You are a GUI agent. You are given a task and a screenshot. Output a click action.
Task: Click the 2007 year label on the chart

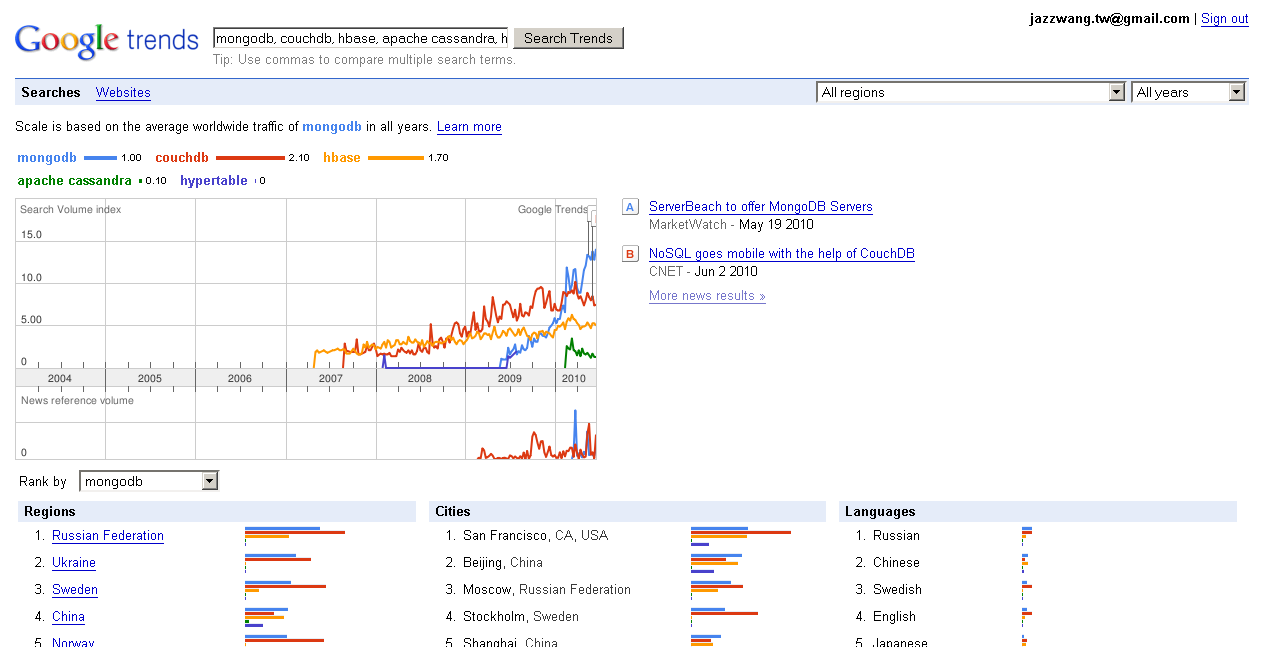330,379
